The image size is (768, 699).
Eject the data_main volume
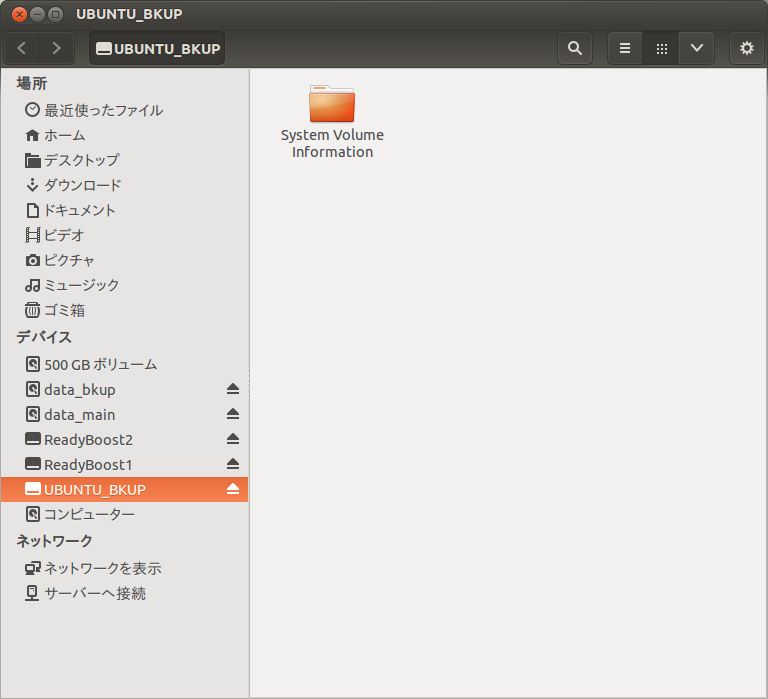point(233,414)
